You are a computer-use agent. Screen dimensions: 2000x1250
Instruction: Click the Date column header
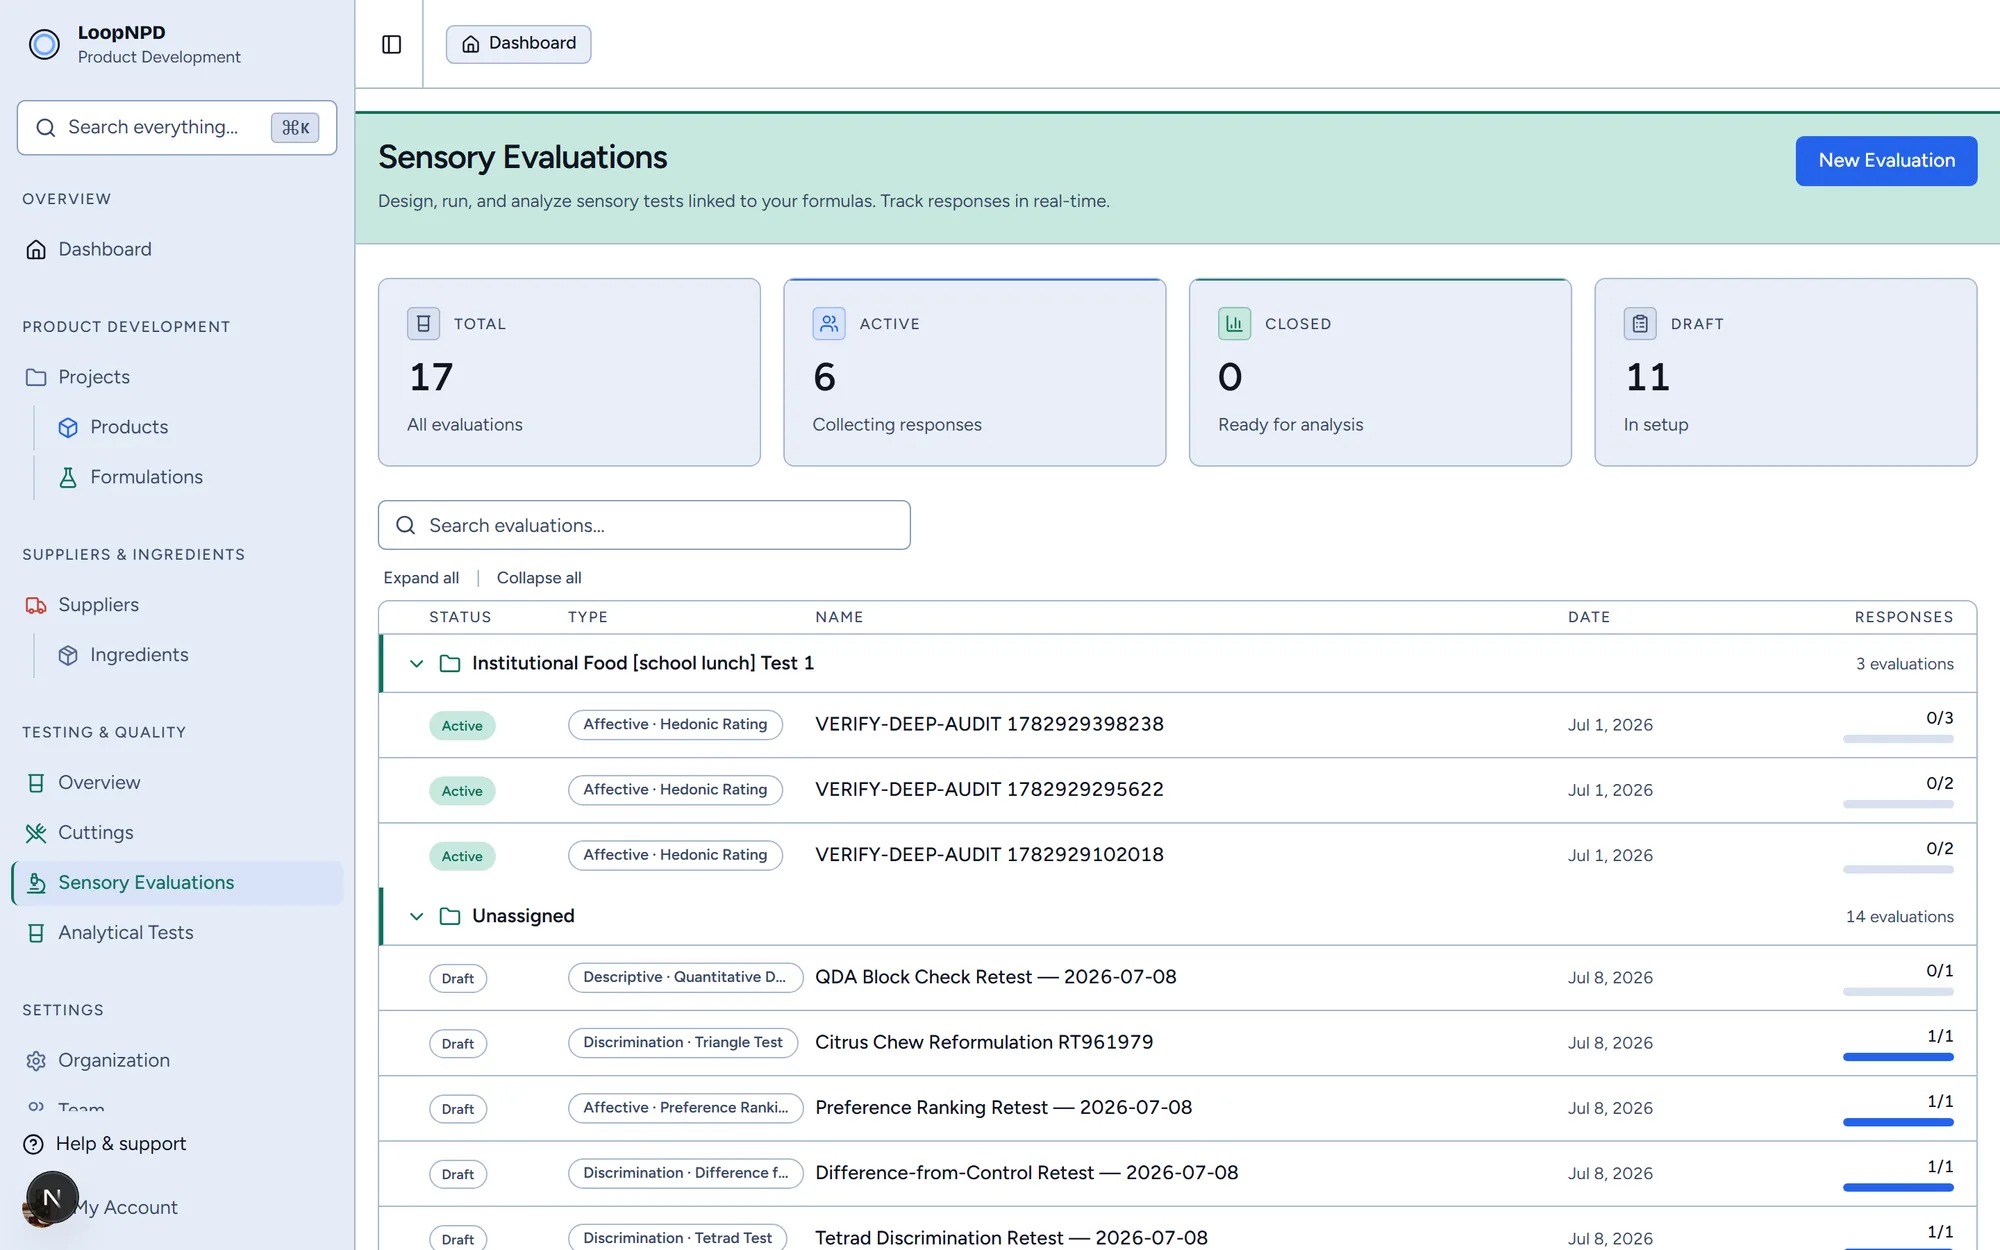[x=1589, y=617]
